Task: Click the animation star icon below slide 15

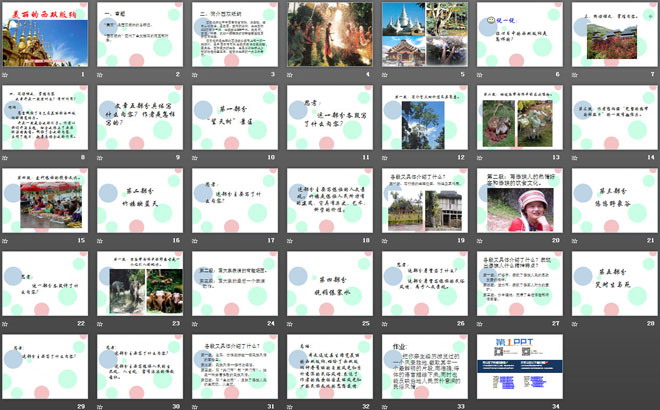Action: (x=5, y=241)
